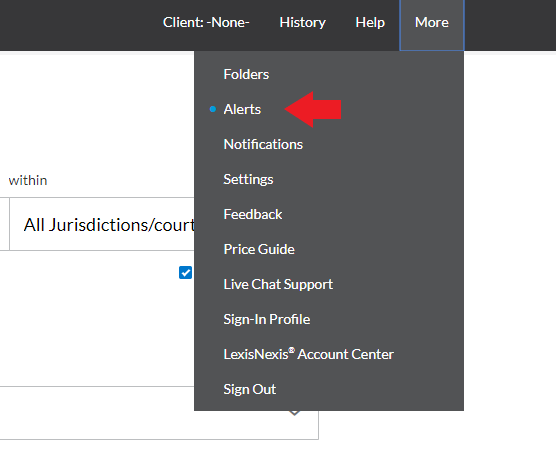Open Help from the top bar
The width and height of the screenshot is (556, 449).
coord(370,23)
